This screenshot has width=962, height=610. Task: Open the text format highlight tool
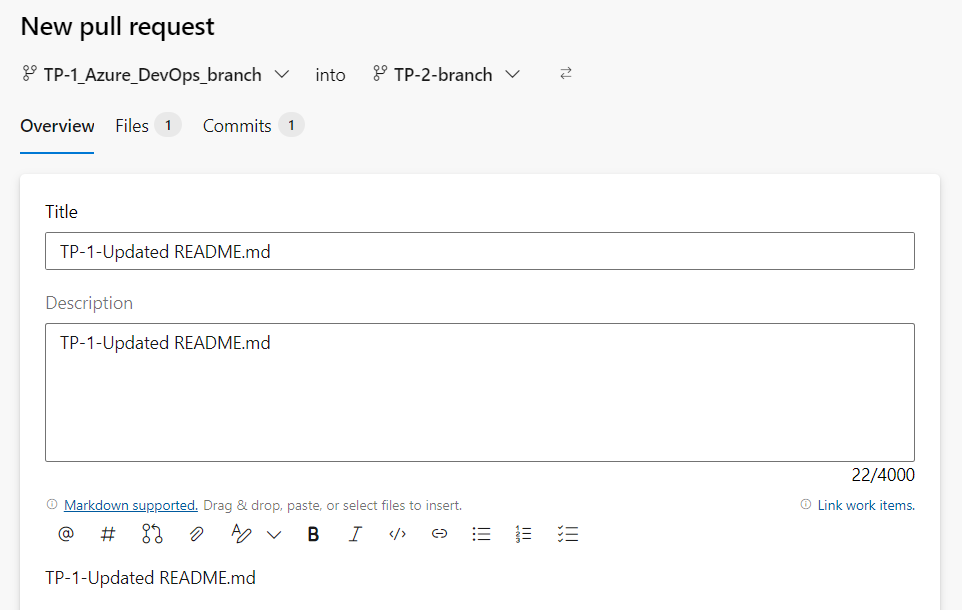pos(240,534)
